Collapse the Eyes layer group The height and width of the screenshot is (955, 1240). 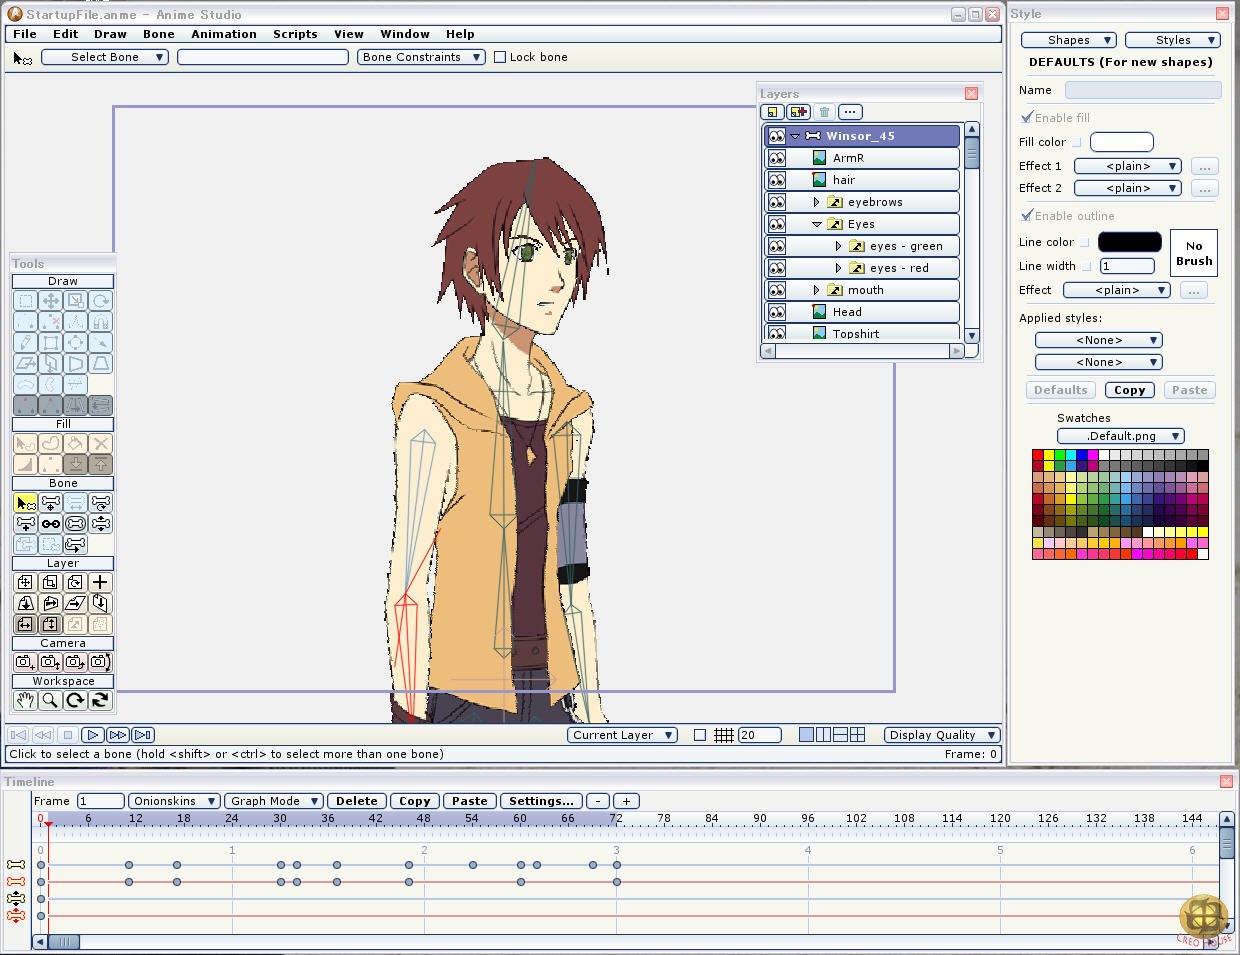[816, 224]
